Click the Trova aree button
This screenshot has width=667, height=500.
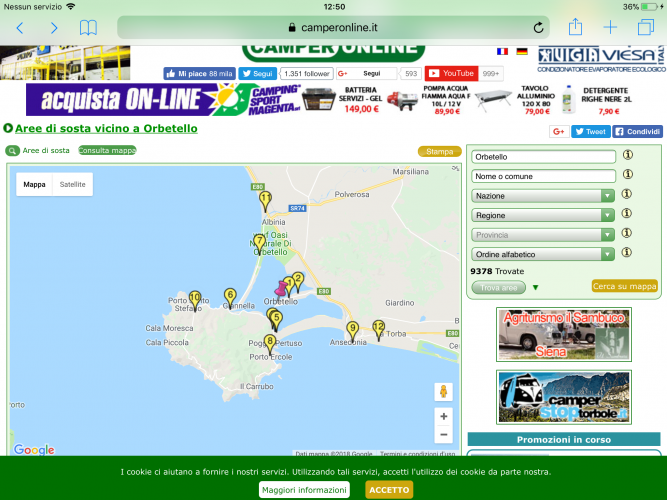[499, 288]
